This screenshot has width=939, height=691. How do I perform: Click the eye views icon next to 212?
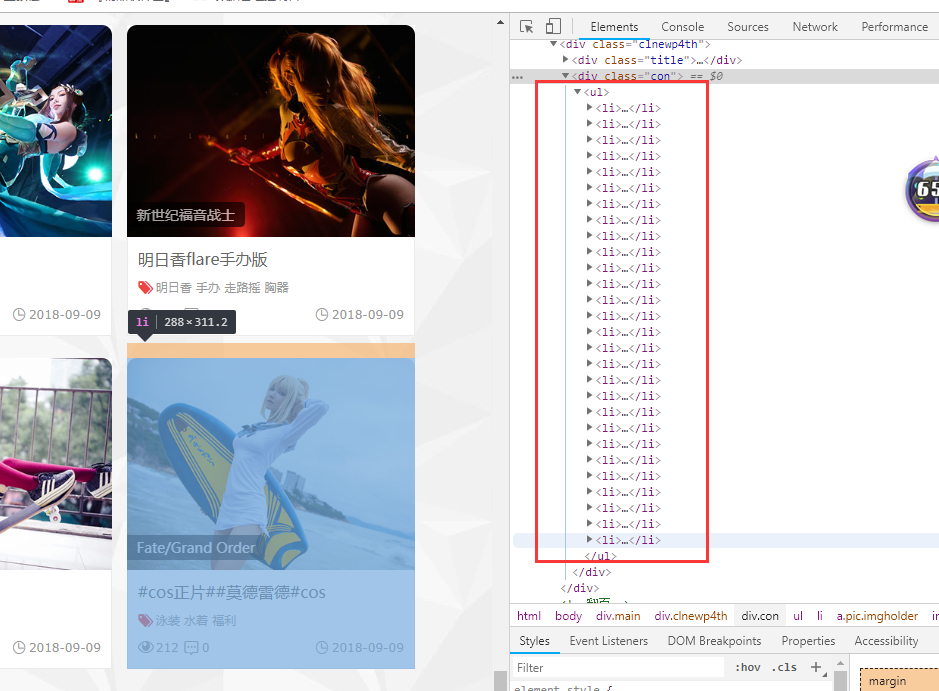pyautogui.click(x=146, y=647)
